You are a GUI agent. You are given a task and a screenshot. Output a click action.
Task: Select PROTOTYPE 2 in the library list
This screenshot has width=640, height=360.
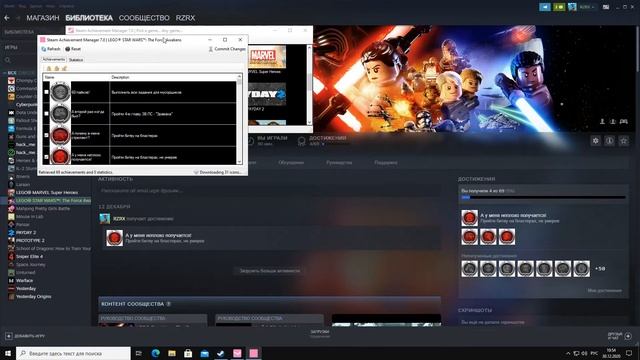[30, 240]
